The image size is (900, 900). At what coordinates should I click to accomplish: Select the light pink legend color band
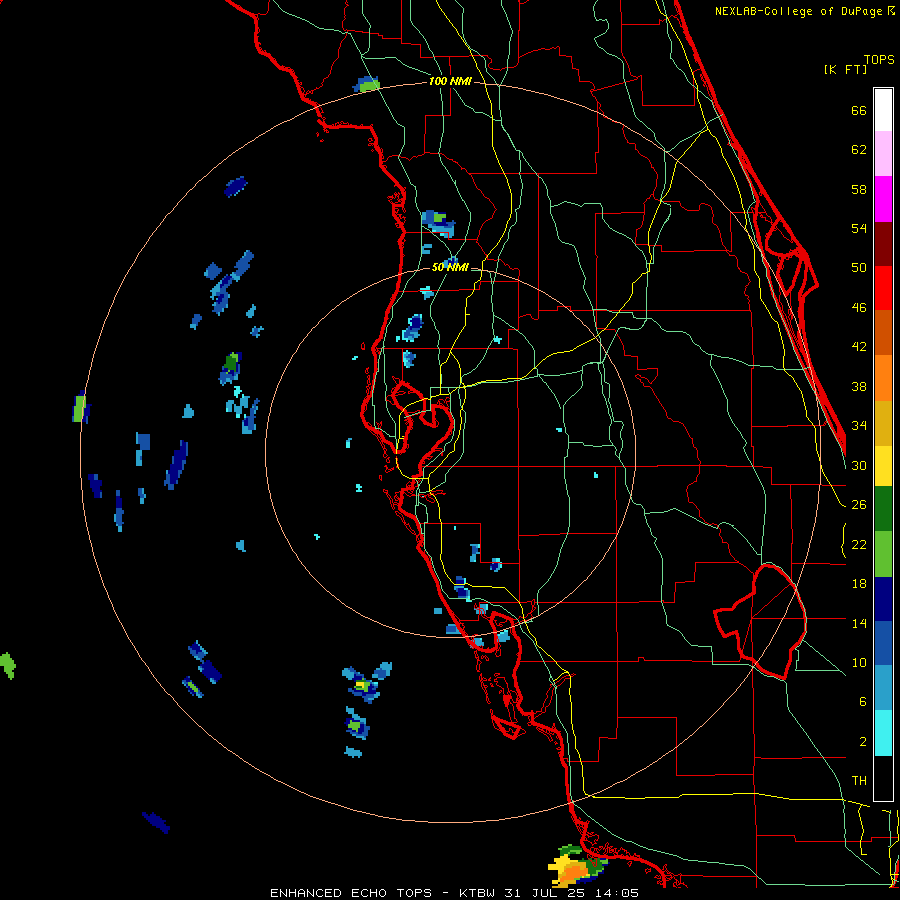[x=883, y=154]
